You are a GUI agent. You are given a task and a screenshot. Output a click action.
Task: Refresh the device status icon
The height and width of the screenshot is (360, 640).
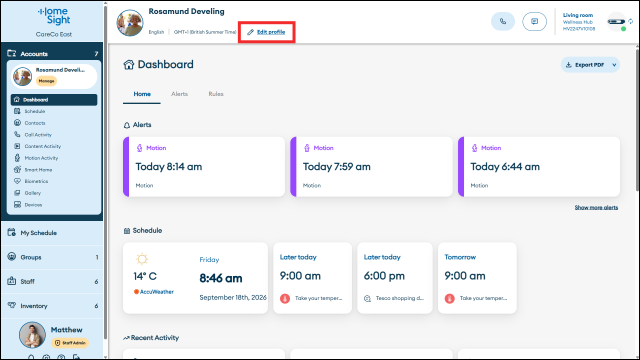click(631, 21)
